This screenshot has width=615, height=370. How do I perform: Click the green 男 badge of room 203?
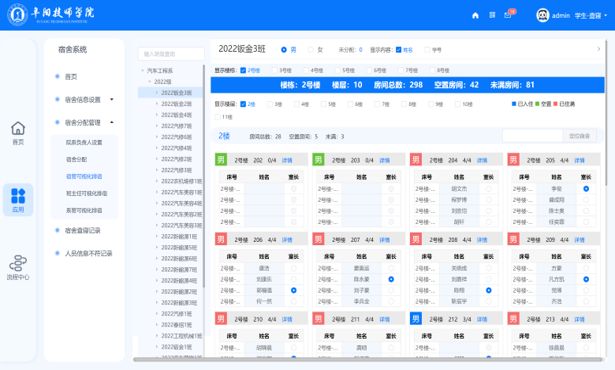coord(318,160)
